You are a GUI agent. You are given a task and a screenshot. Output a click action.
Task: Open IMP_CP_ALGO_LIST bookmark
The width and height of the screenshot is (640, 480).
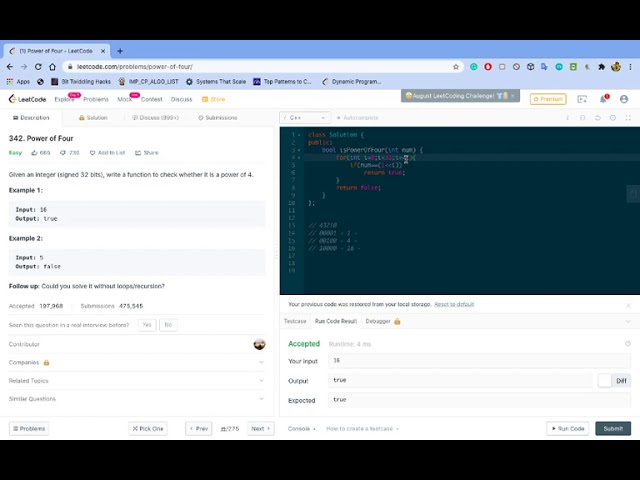pyautogui.click(x=149, y=82)
